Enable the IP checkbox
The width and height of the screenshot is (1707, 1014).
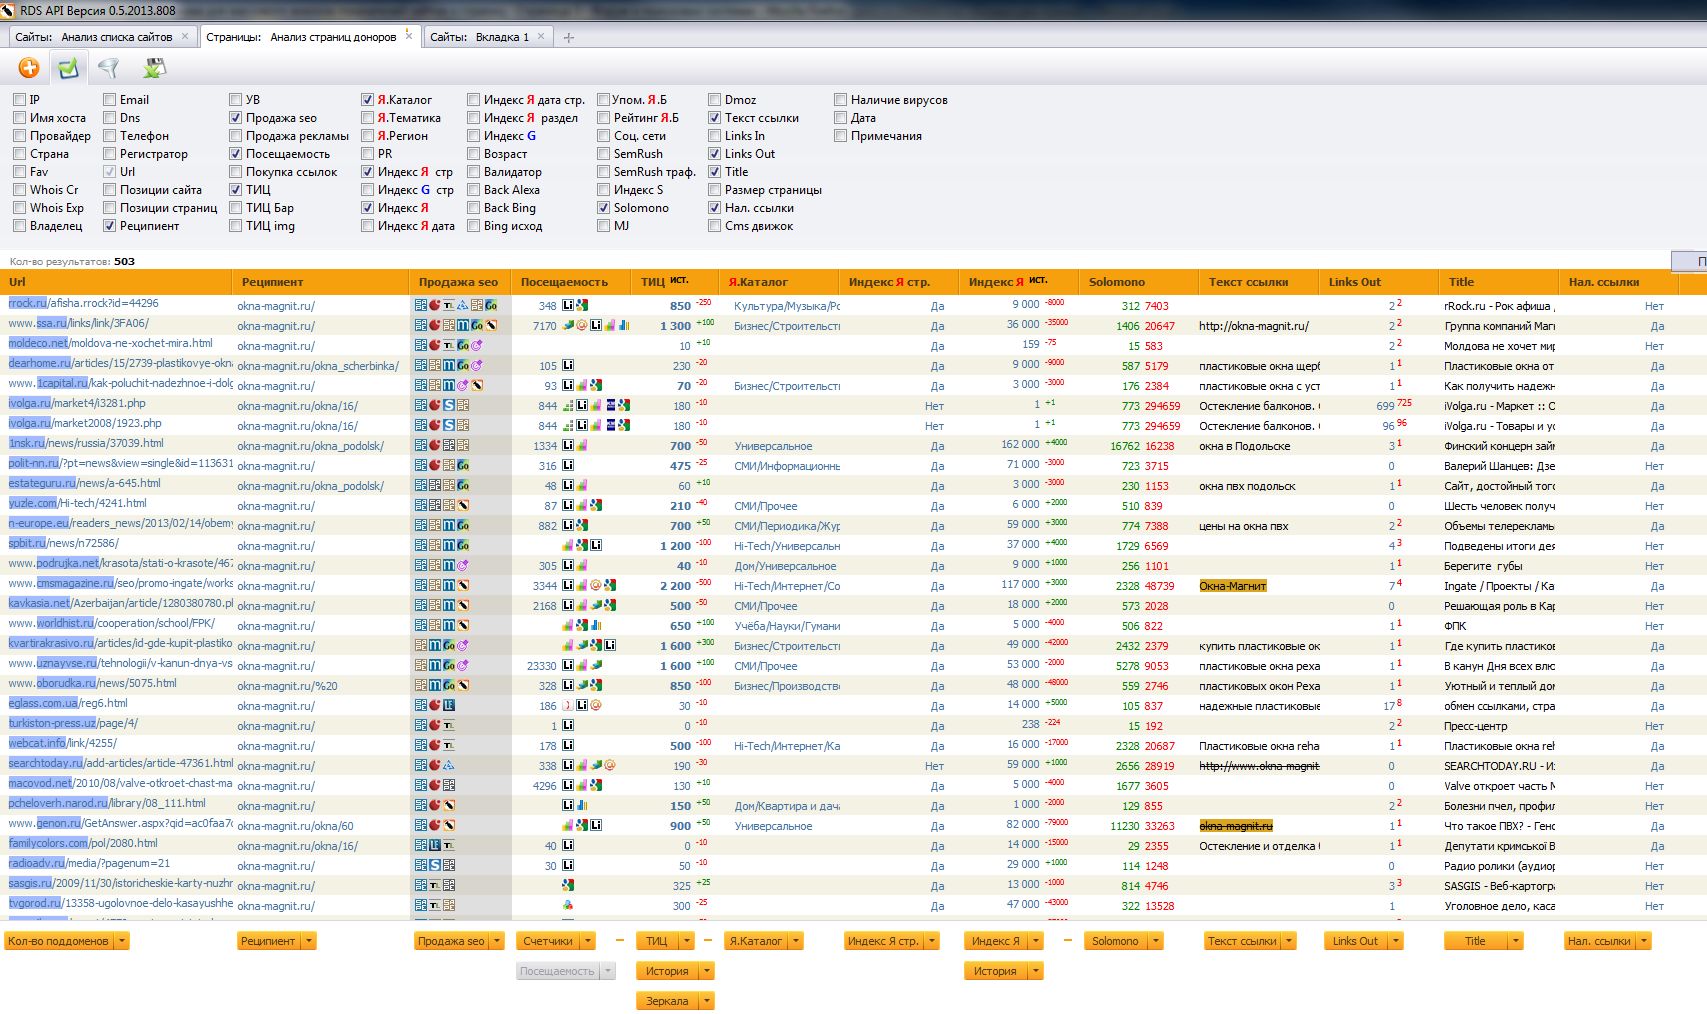pos(19,100)
